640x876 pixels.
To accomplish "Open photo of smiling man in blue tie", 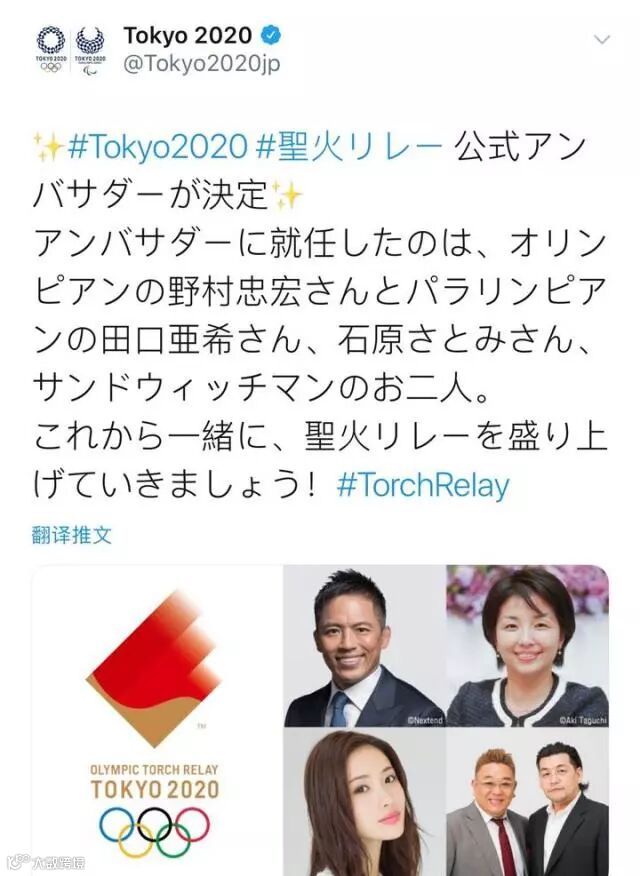I will (365, 646).
